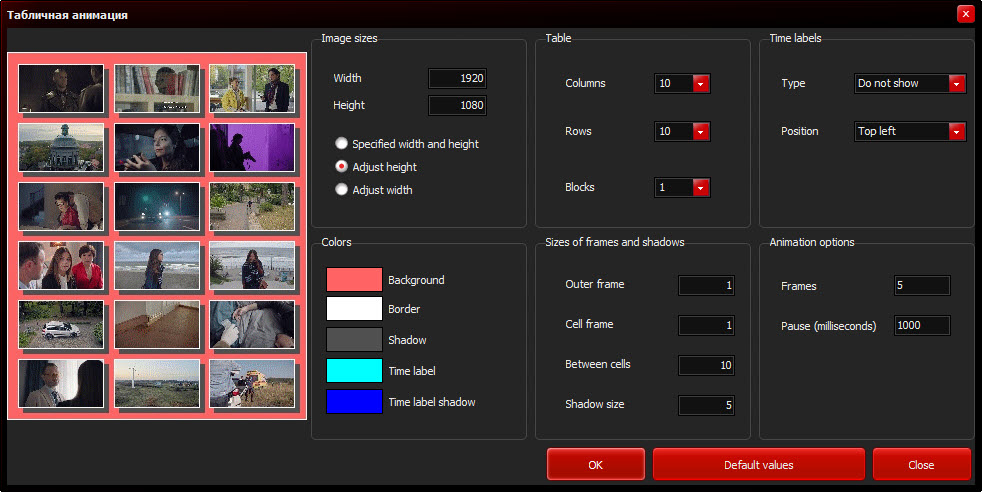Screen dimensions: 982x492
Task: Click the Pause (milliseconds) label
Action: click(828, 325)
